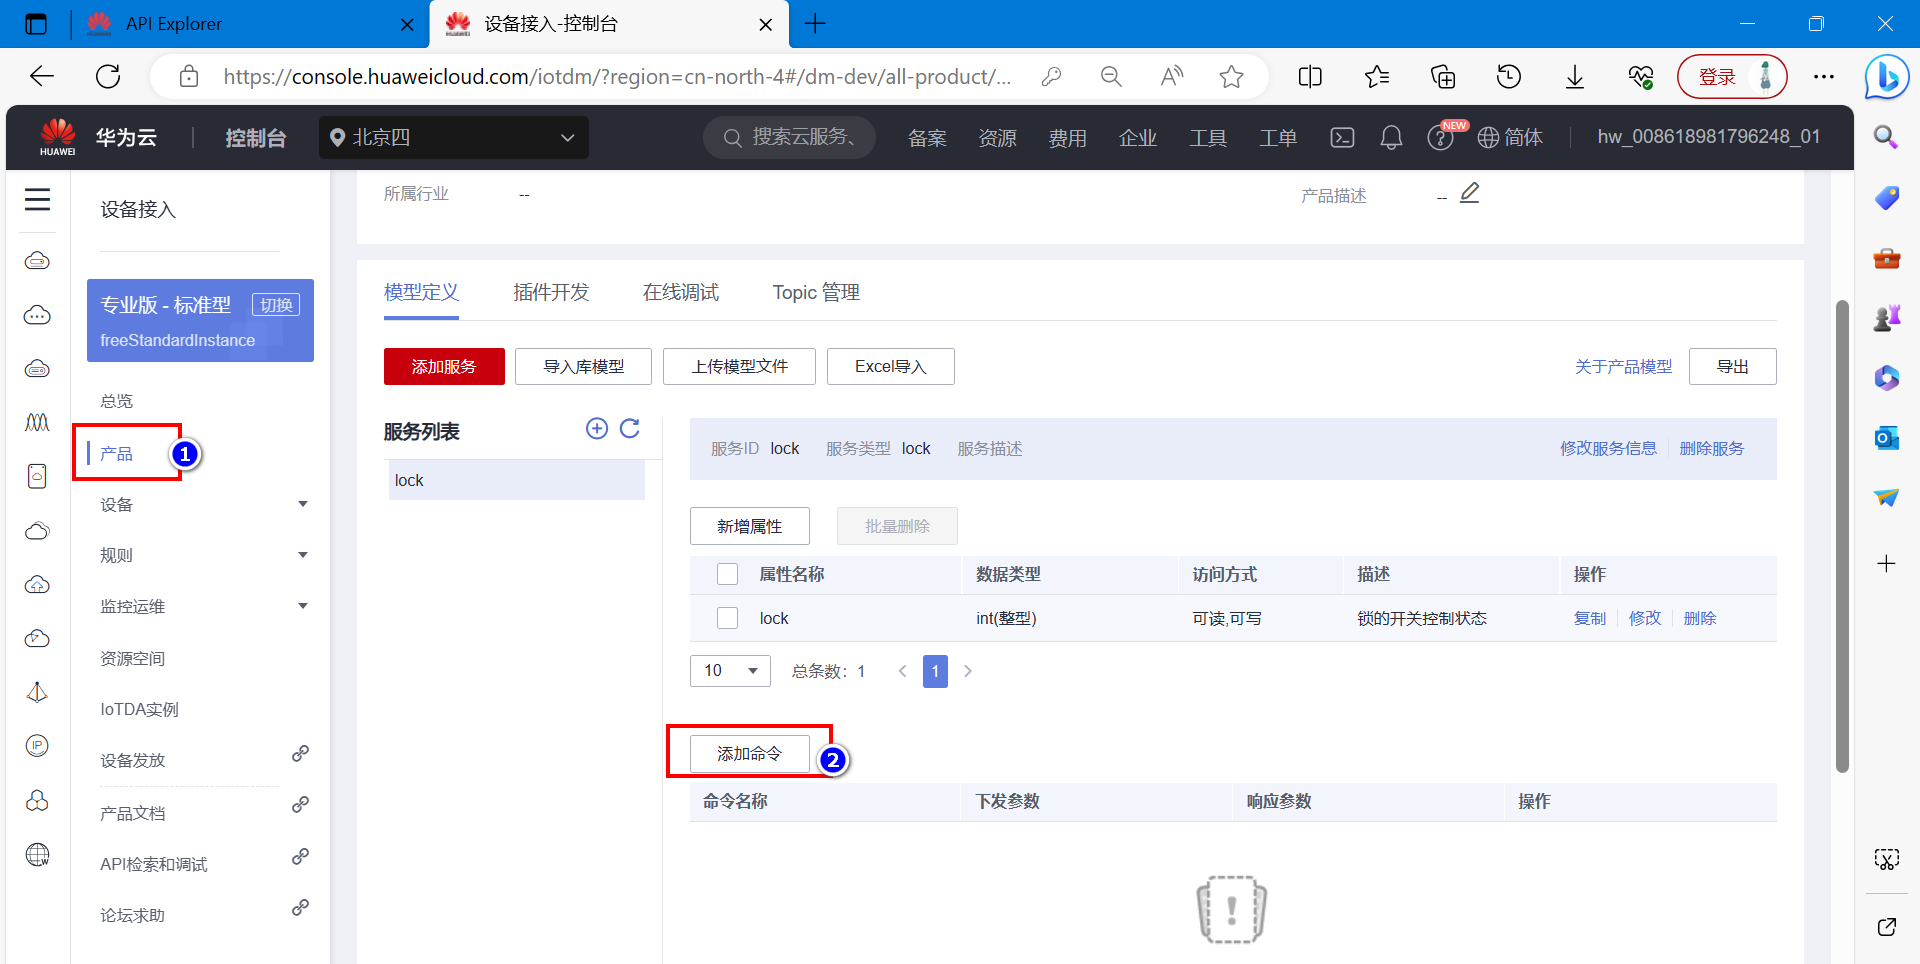1920x964 pixels.
Task: Select the lock service in 服务列表
Action: pyautogui.click(x=516, y=480)
